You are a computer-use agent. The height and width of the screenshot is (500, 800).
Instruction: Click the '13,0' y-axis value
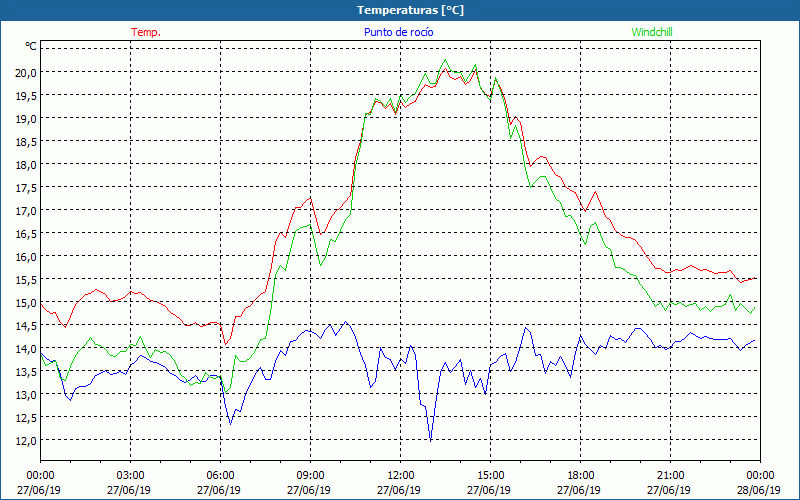pyautogui.click(x=26, y=395)
